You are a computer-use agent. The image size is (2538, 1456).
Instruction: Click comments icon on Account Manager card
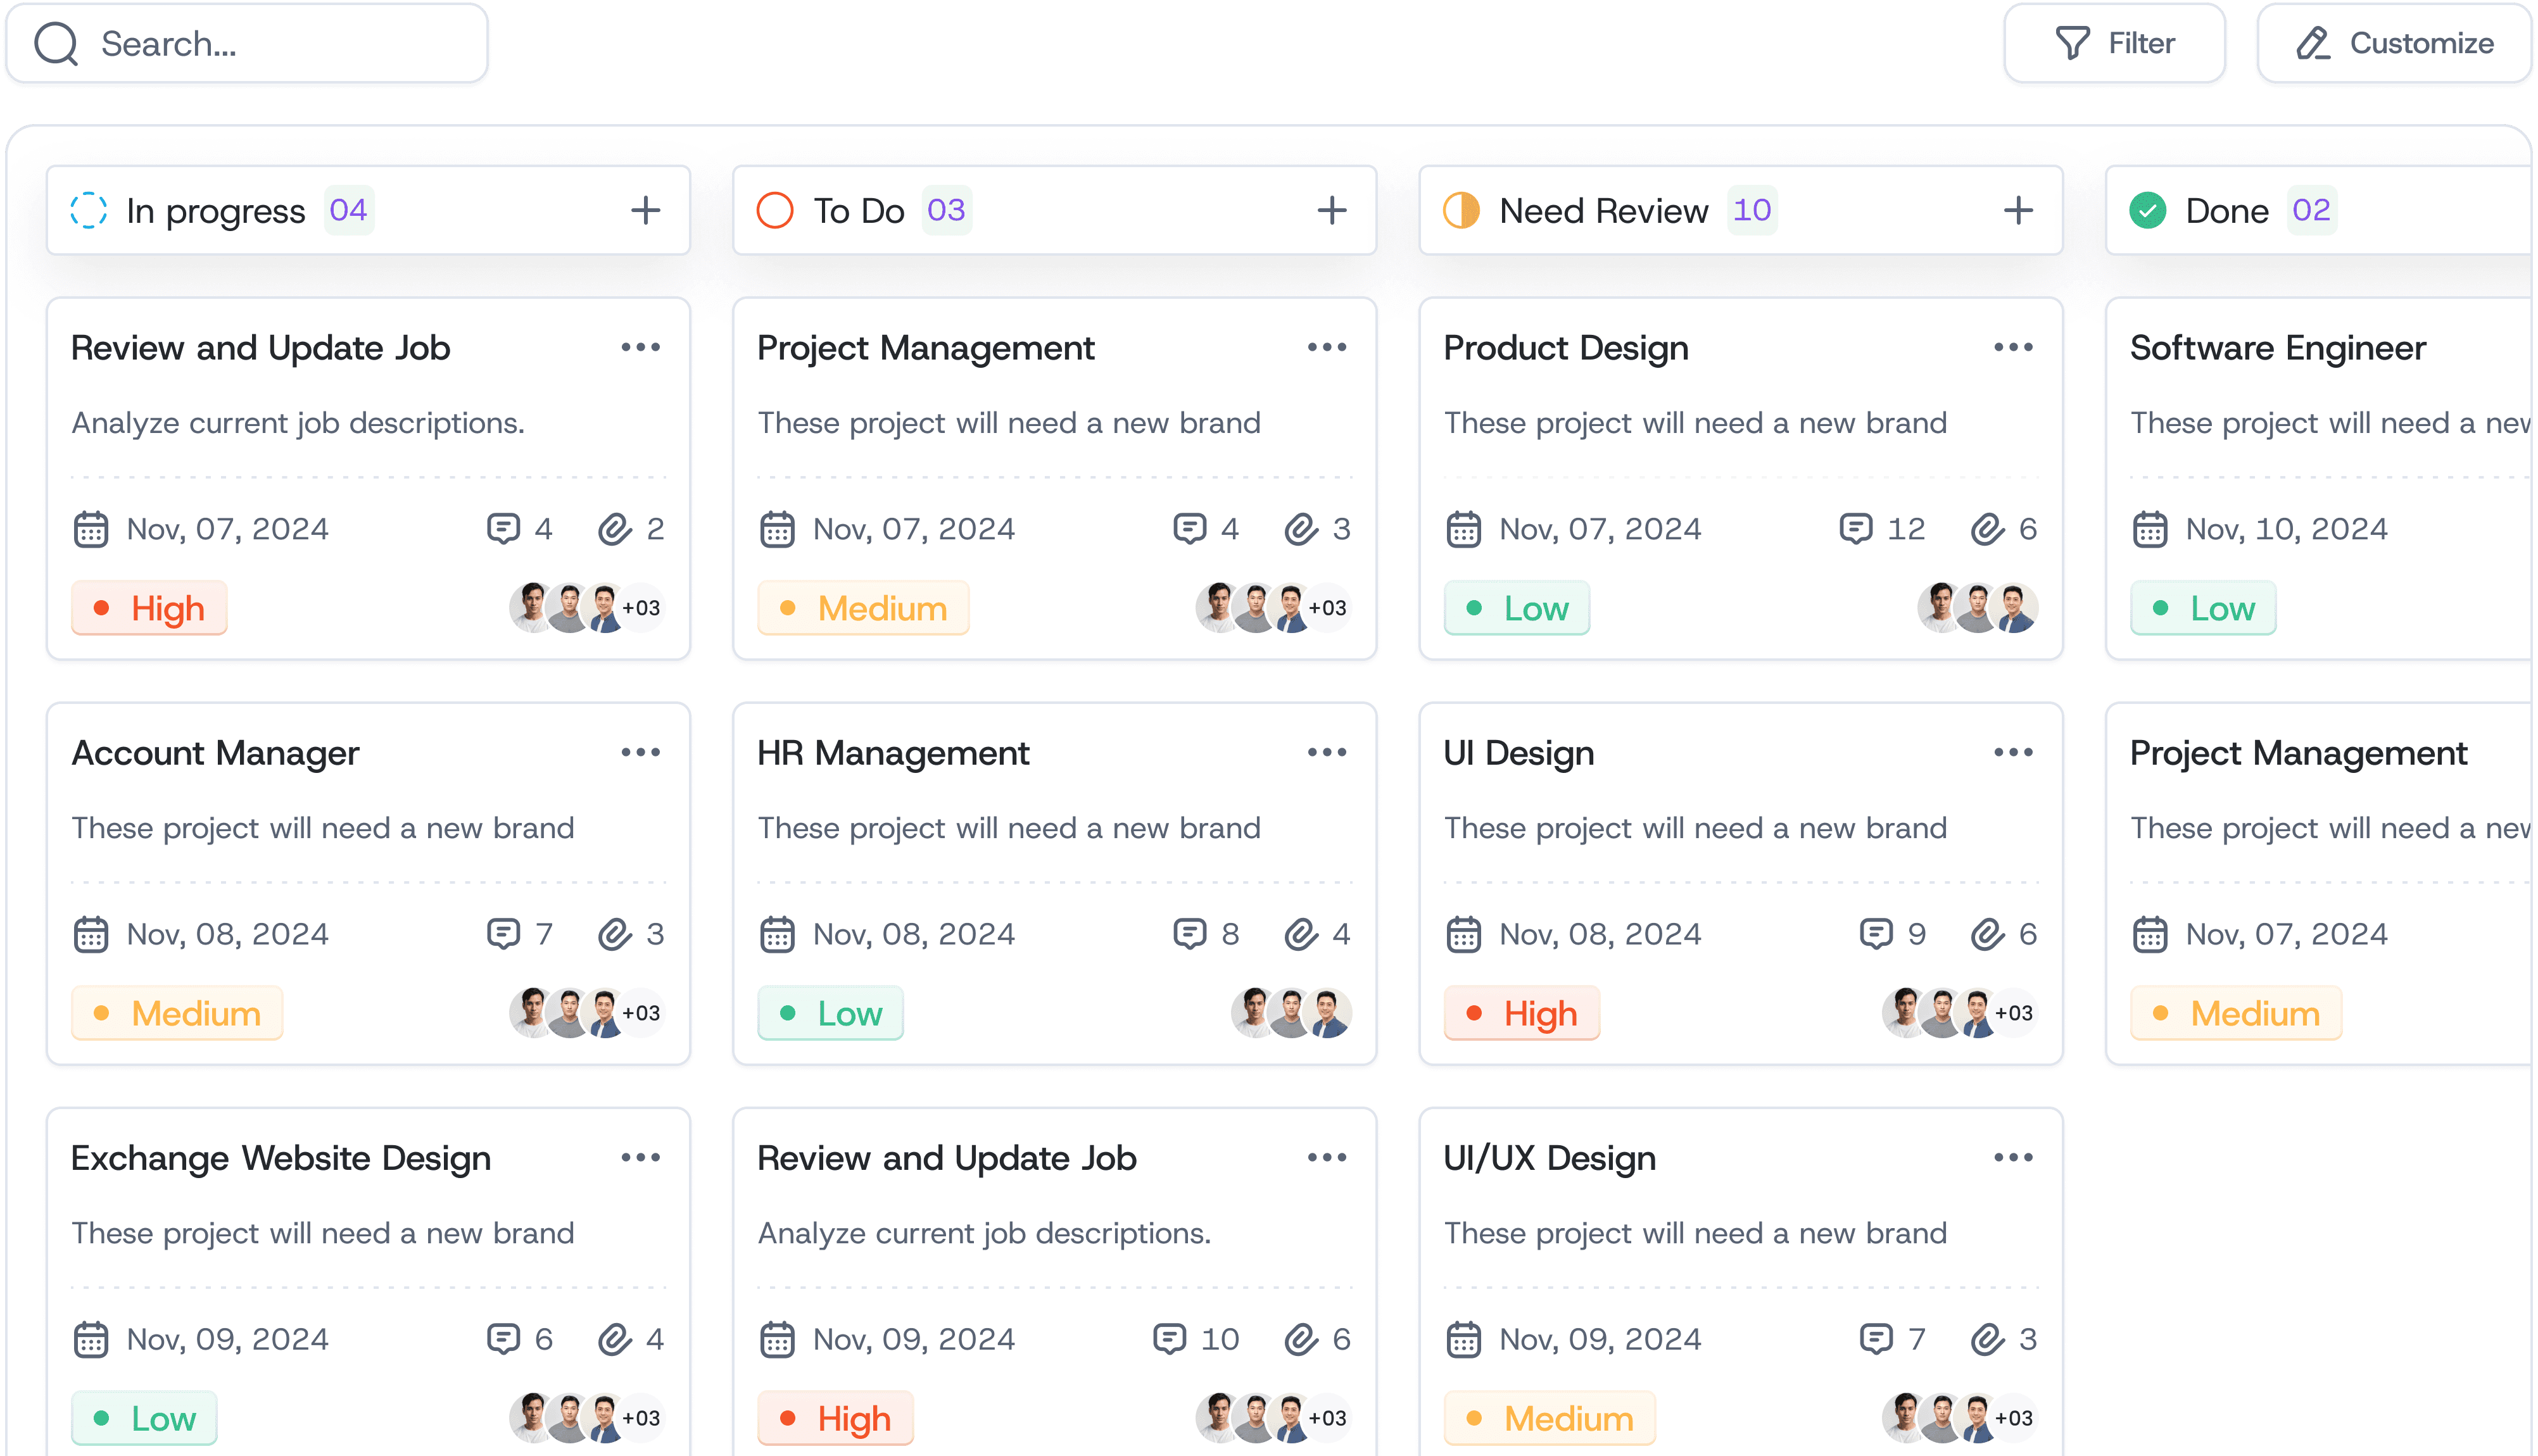(x=503, y=933)
